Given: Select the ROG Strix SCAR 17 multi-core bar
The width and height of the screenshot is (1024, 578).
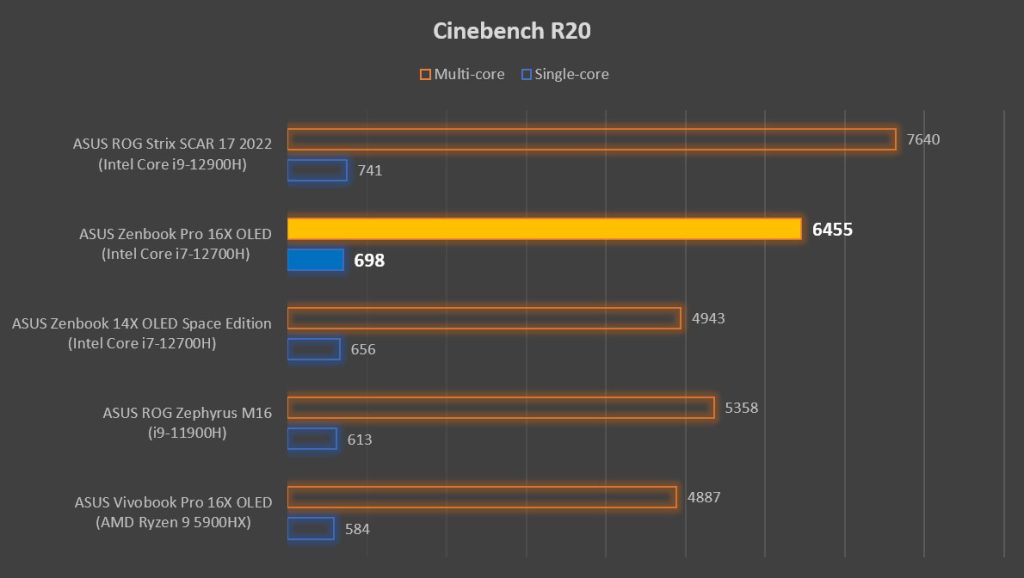Looking at the screenshot, I should point(591,139).
